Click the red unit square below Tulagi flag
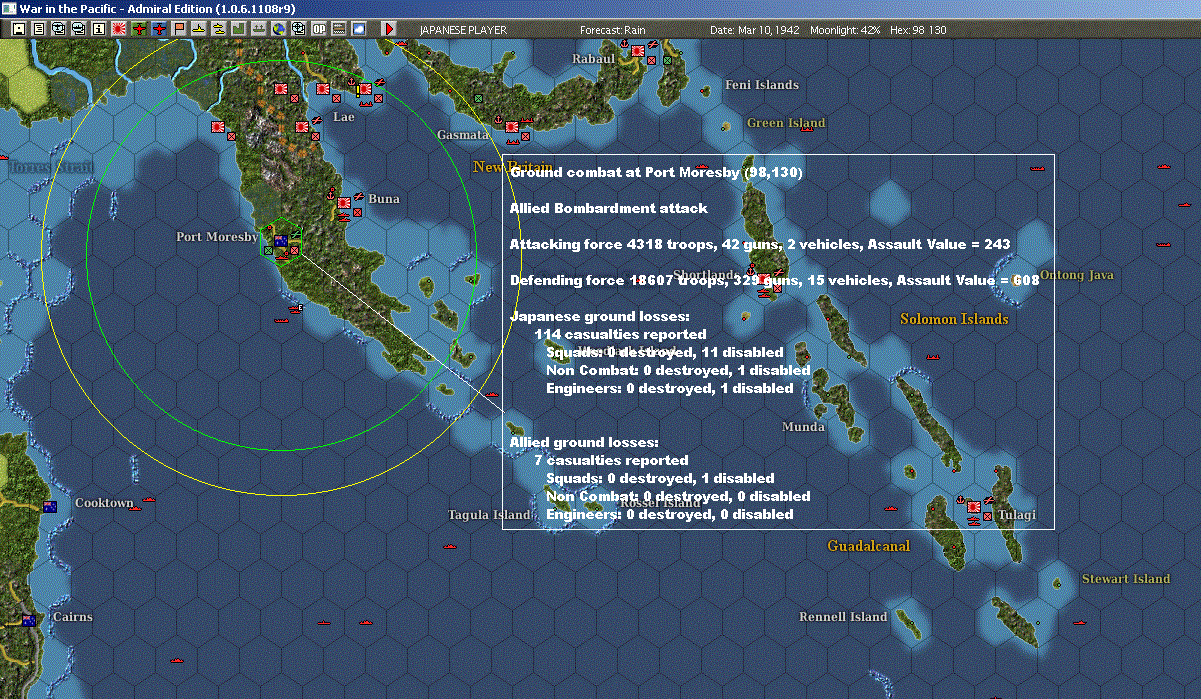This screenshot has width=1201, height=699. tap(987, 516)
